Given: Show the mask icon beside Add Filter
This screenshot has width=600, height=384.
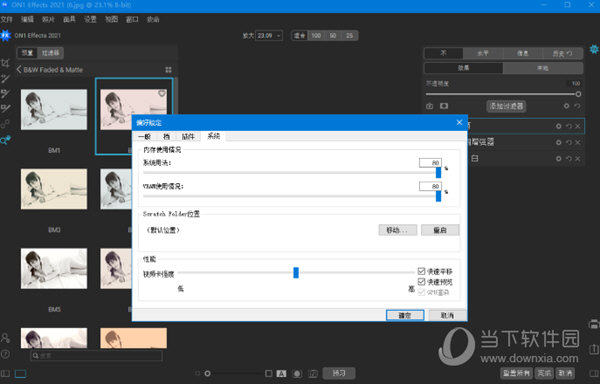Looking at the screenshot, I should [x=444, y=106].
